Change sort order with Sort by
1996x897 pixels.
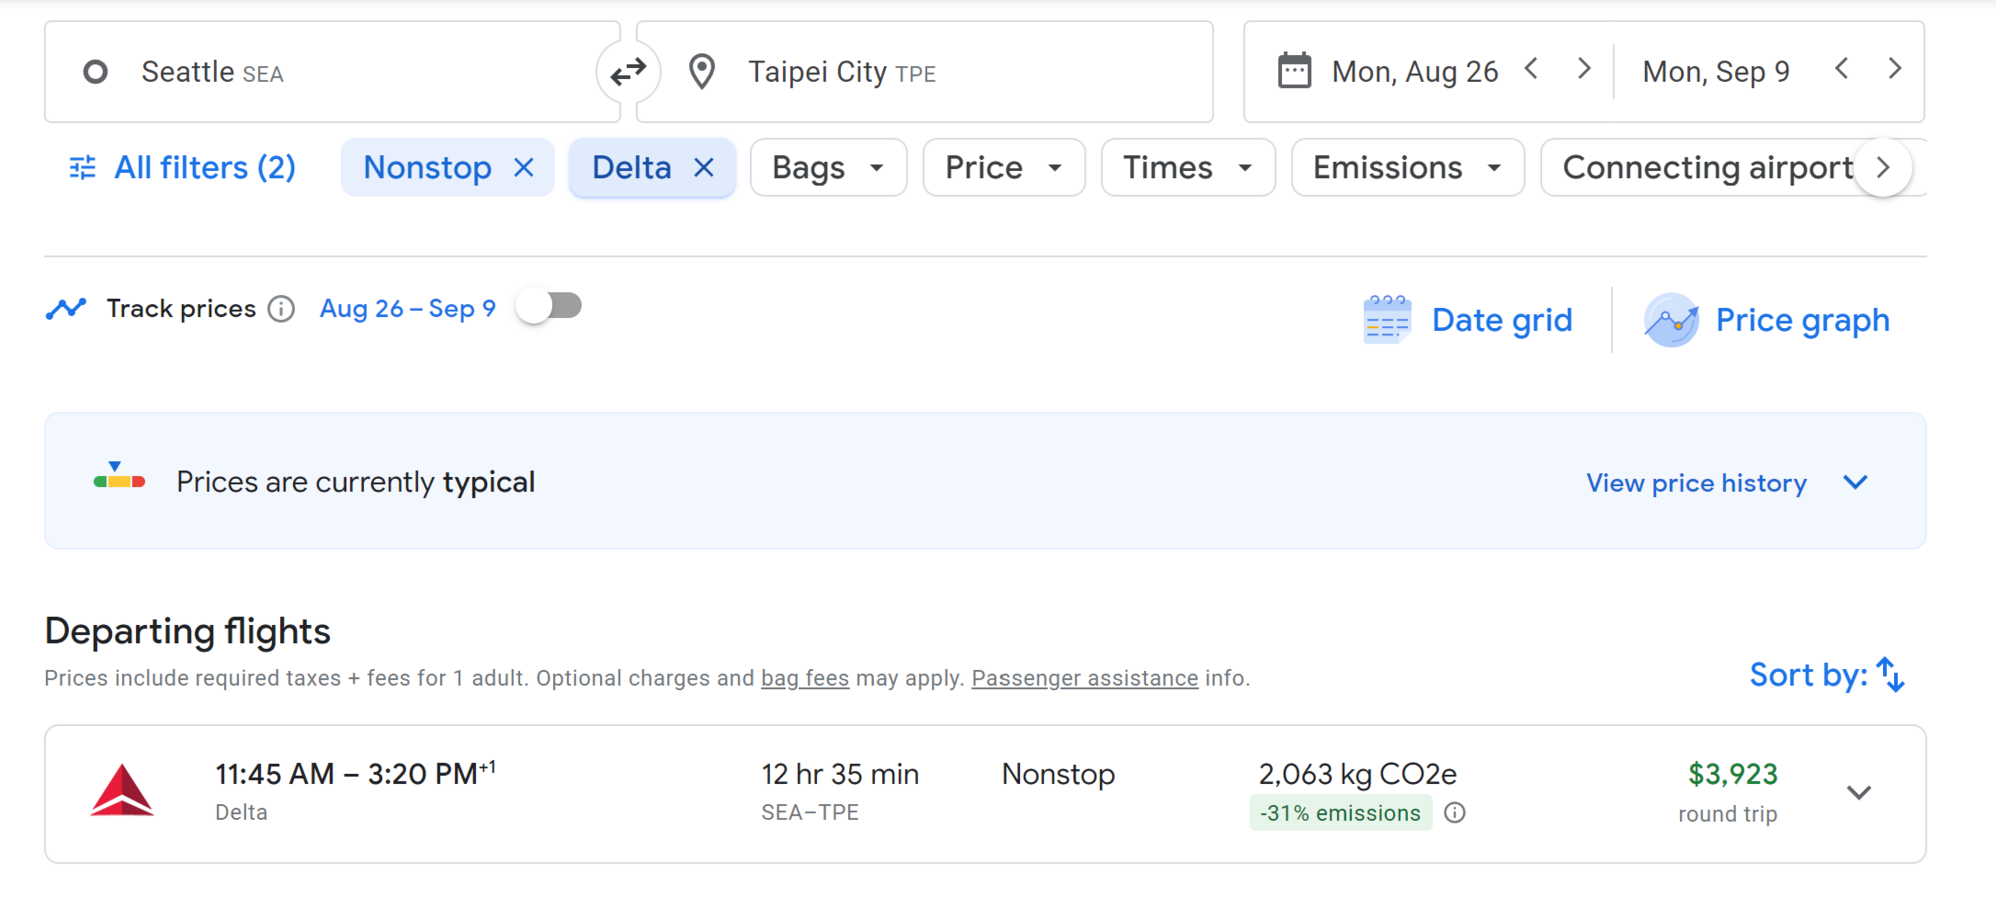coord(1826,675)
